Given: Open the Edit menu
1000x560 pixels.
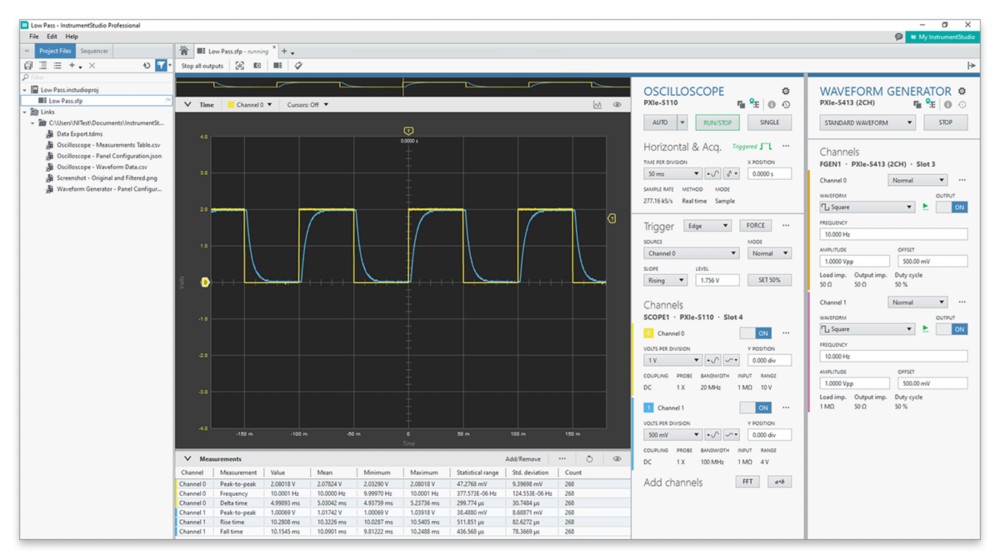Looking at the screenshot, I should click(51, 36).
